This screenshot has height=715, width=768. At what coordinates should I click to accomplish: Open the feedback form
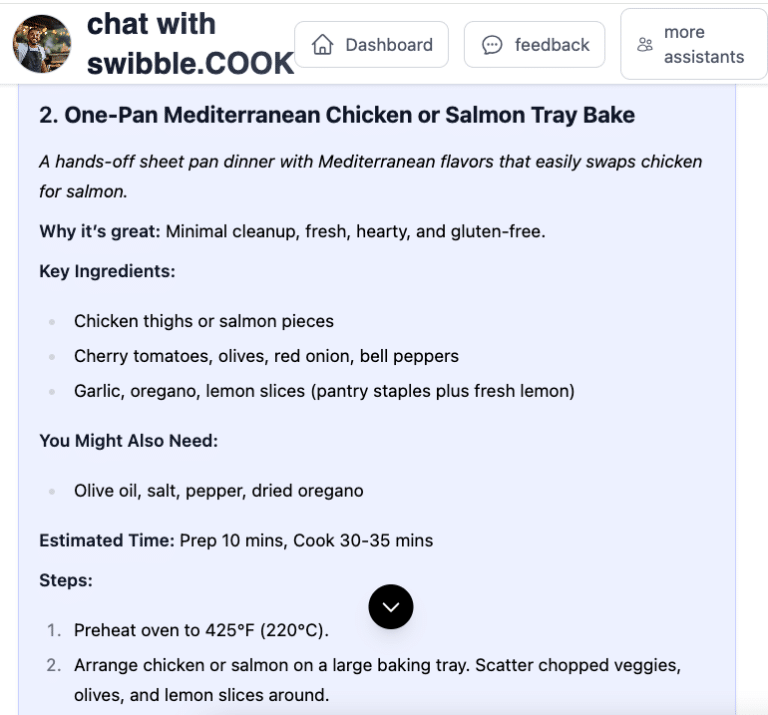click(x=535, y=45)
